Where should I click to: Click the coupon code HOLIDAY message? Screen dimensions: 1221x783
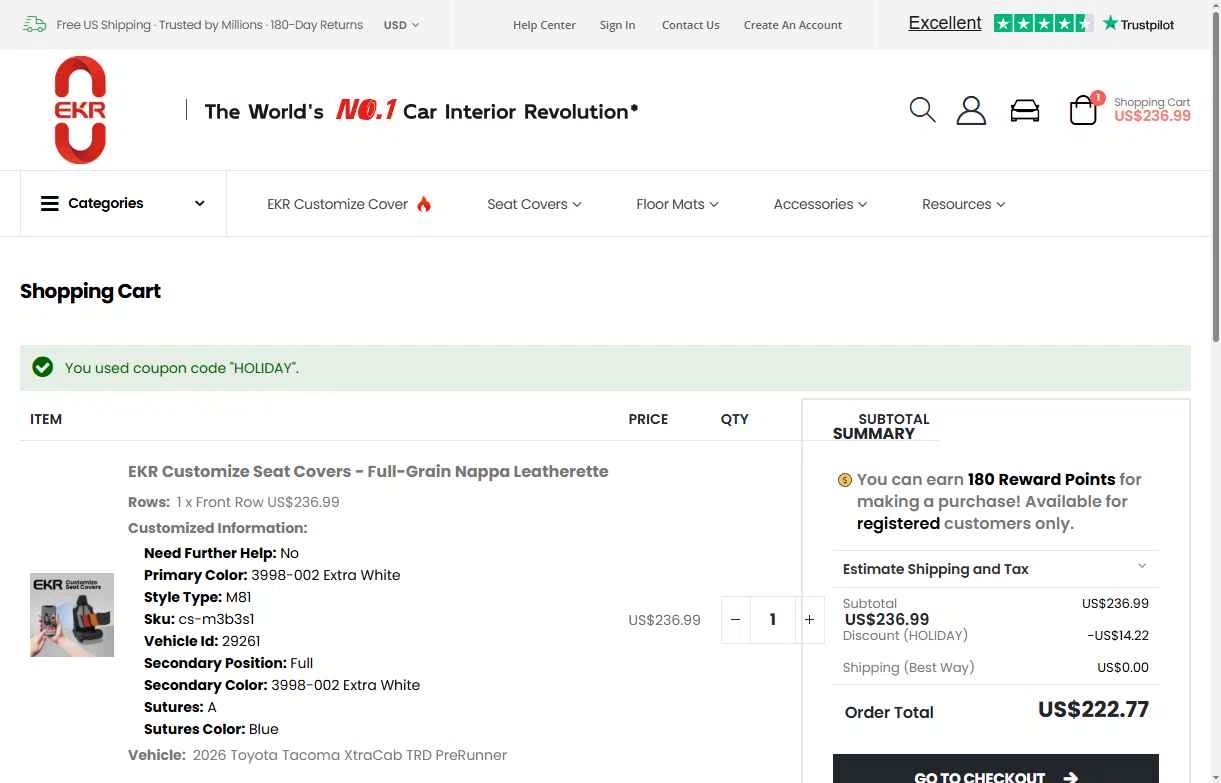[x=182, y=368]
